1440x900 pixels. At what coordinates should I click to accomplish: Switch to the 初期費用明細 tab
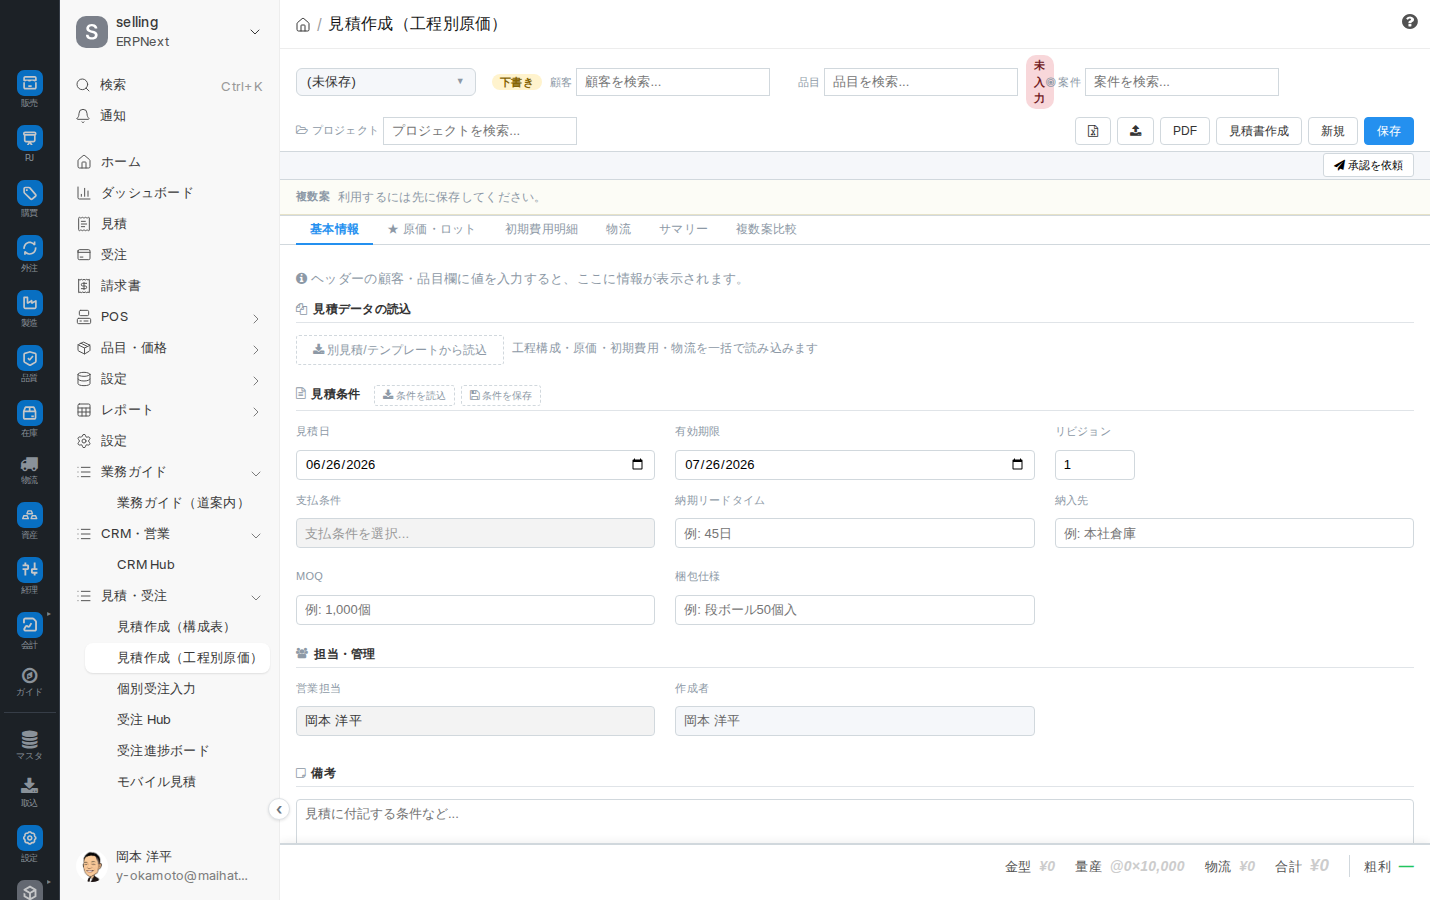tap(541, 229)
